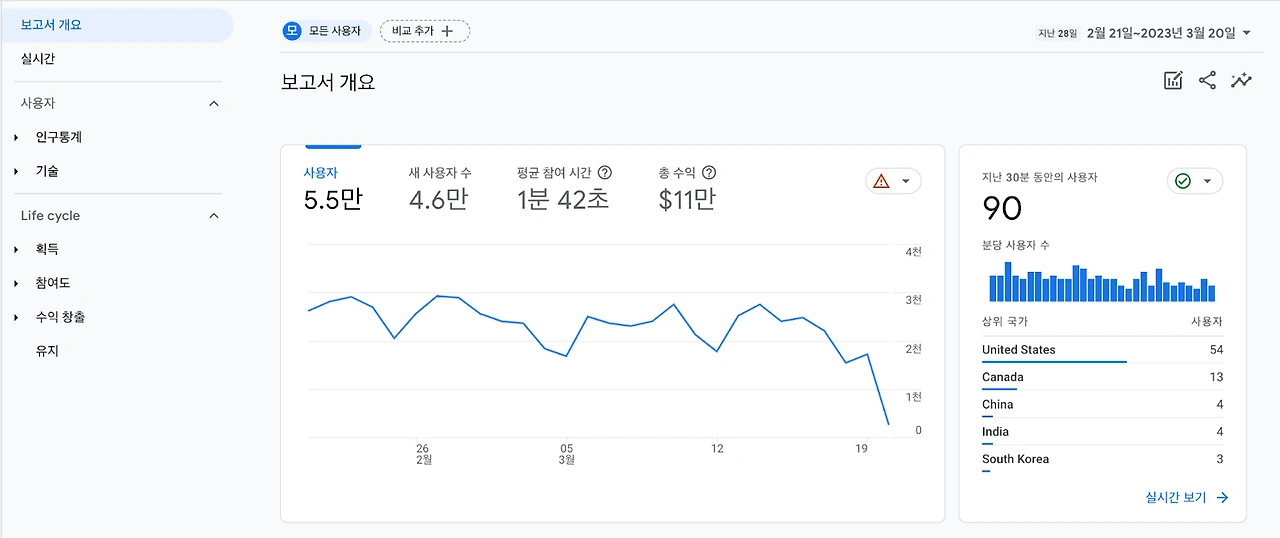The width and height of the screenshot is (1280, 538).
Task: Select the 새 사용자 수 metric tab
Action: click(439, 187)
